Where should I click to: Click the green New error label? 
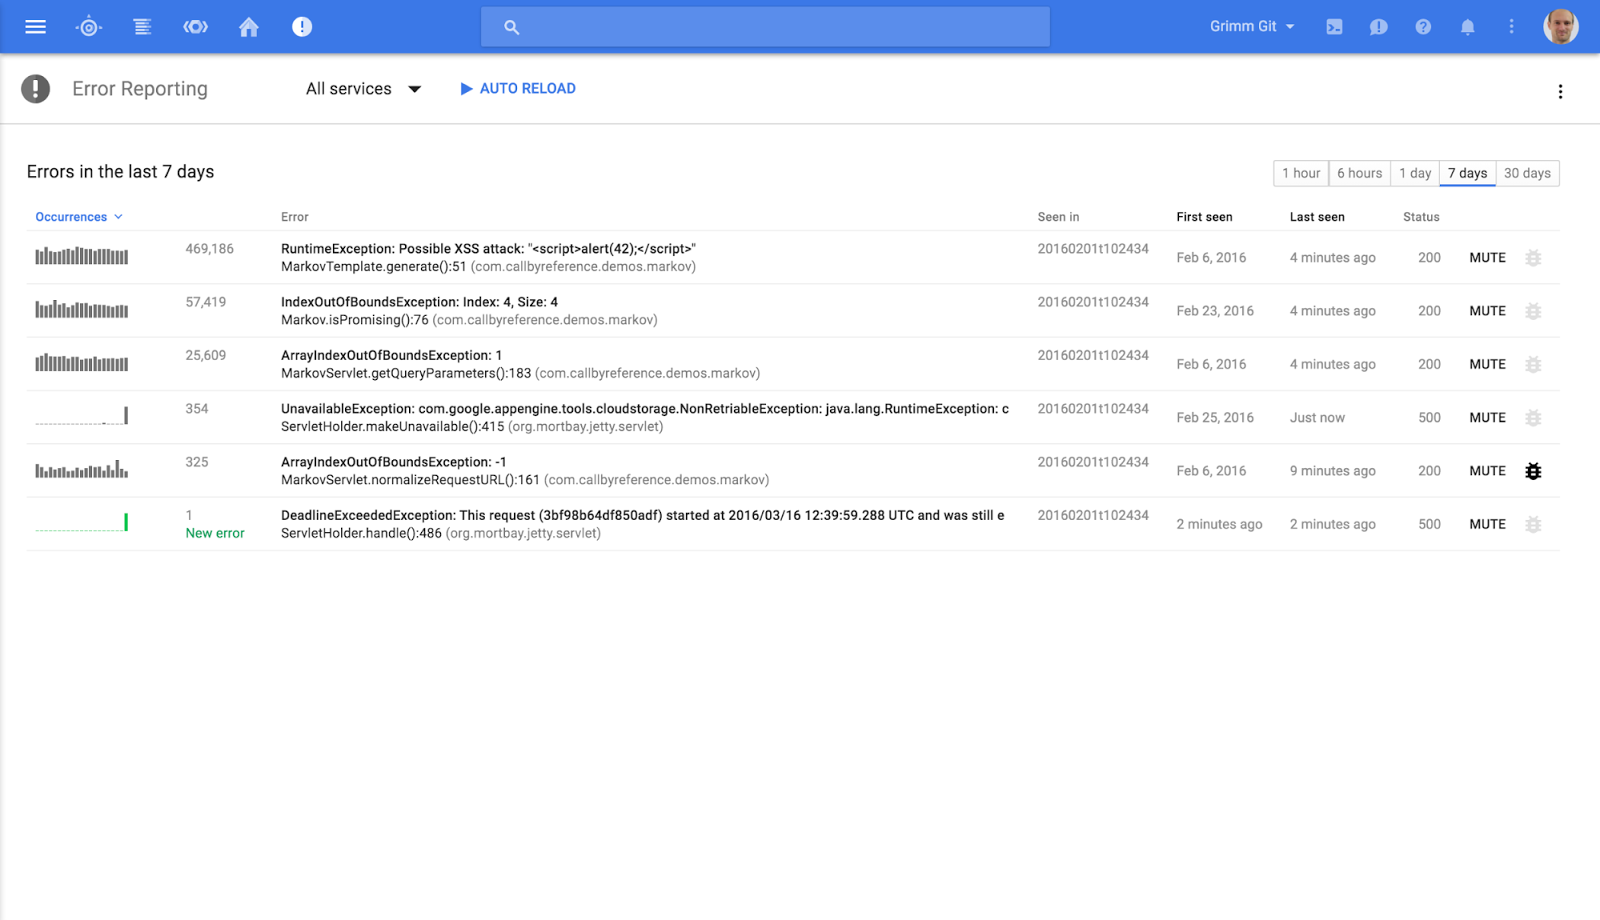pyautogui.click(x=215, y=533)
